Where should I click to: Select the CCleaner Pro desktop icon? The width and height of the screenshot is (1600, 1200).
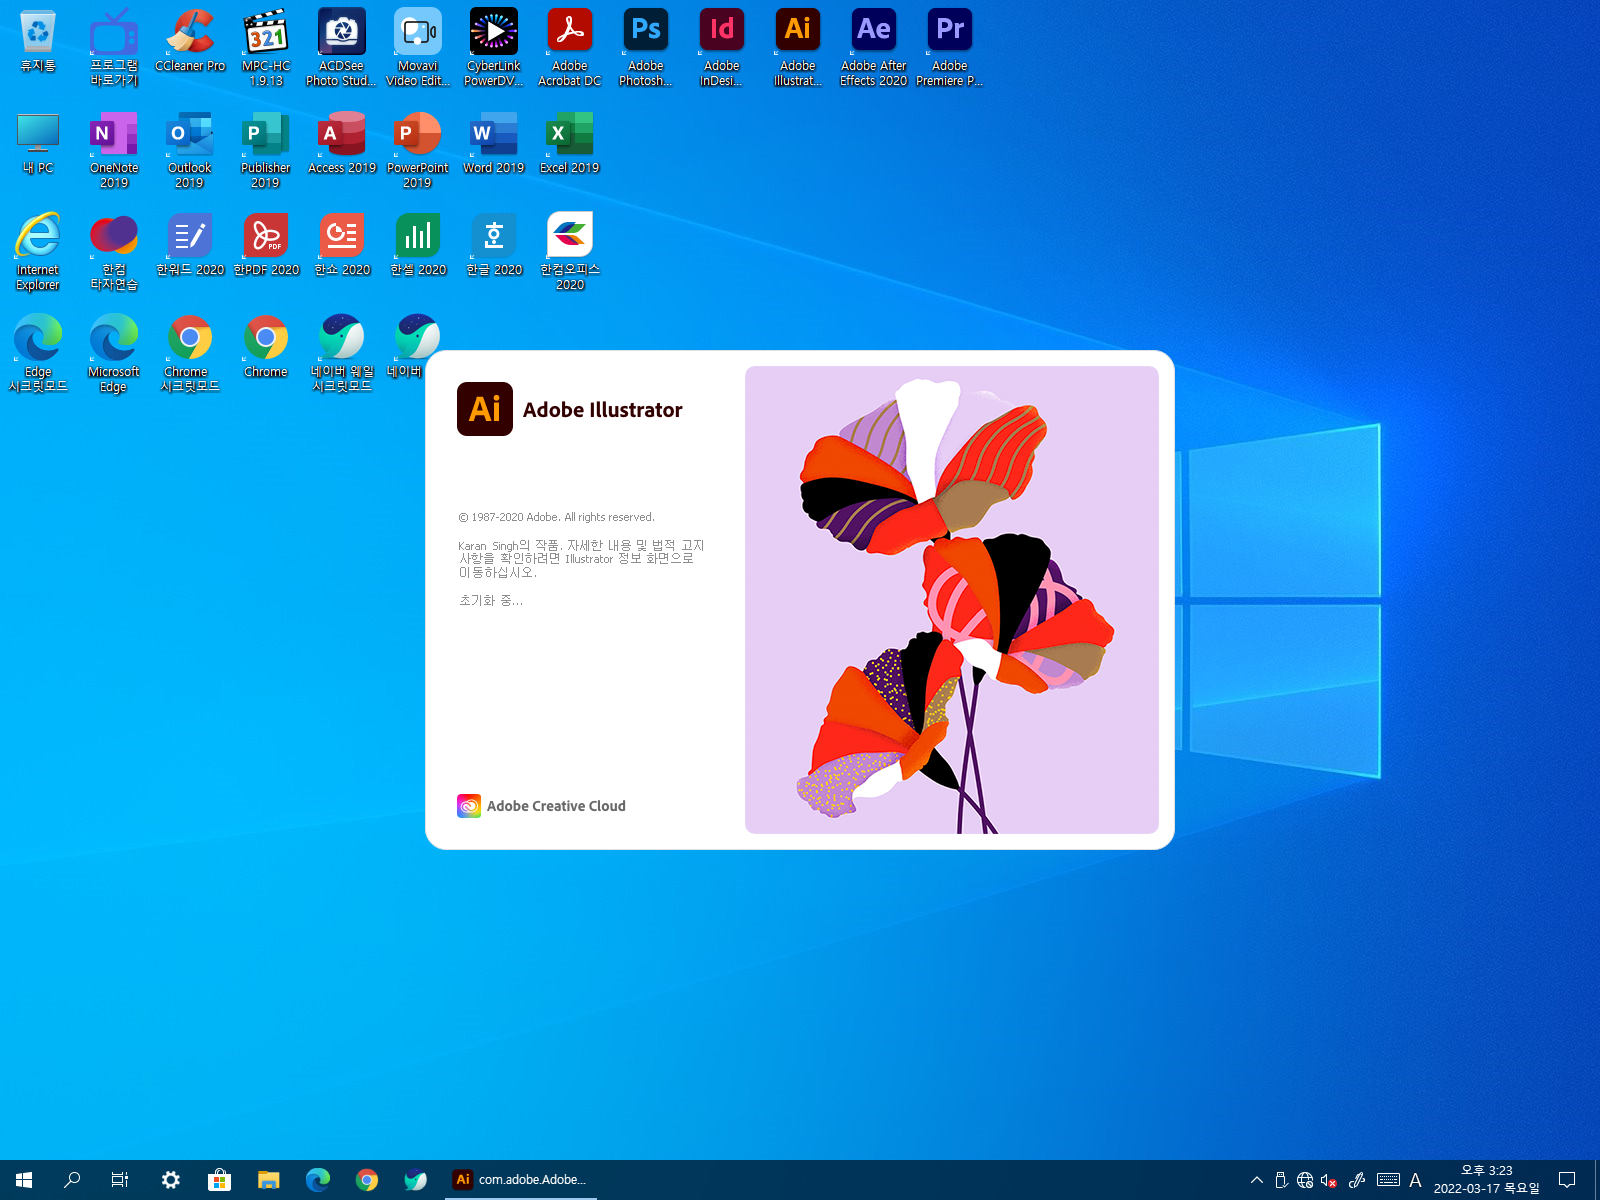tap(190, 41)
